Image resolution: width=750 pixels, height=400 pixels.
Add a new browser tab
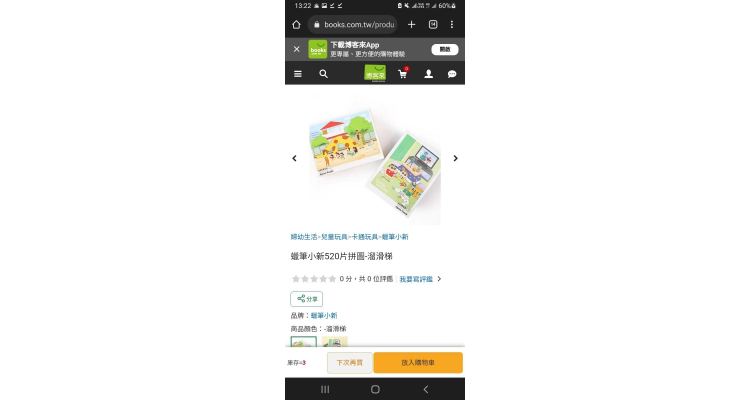click(411, 24)
